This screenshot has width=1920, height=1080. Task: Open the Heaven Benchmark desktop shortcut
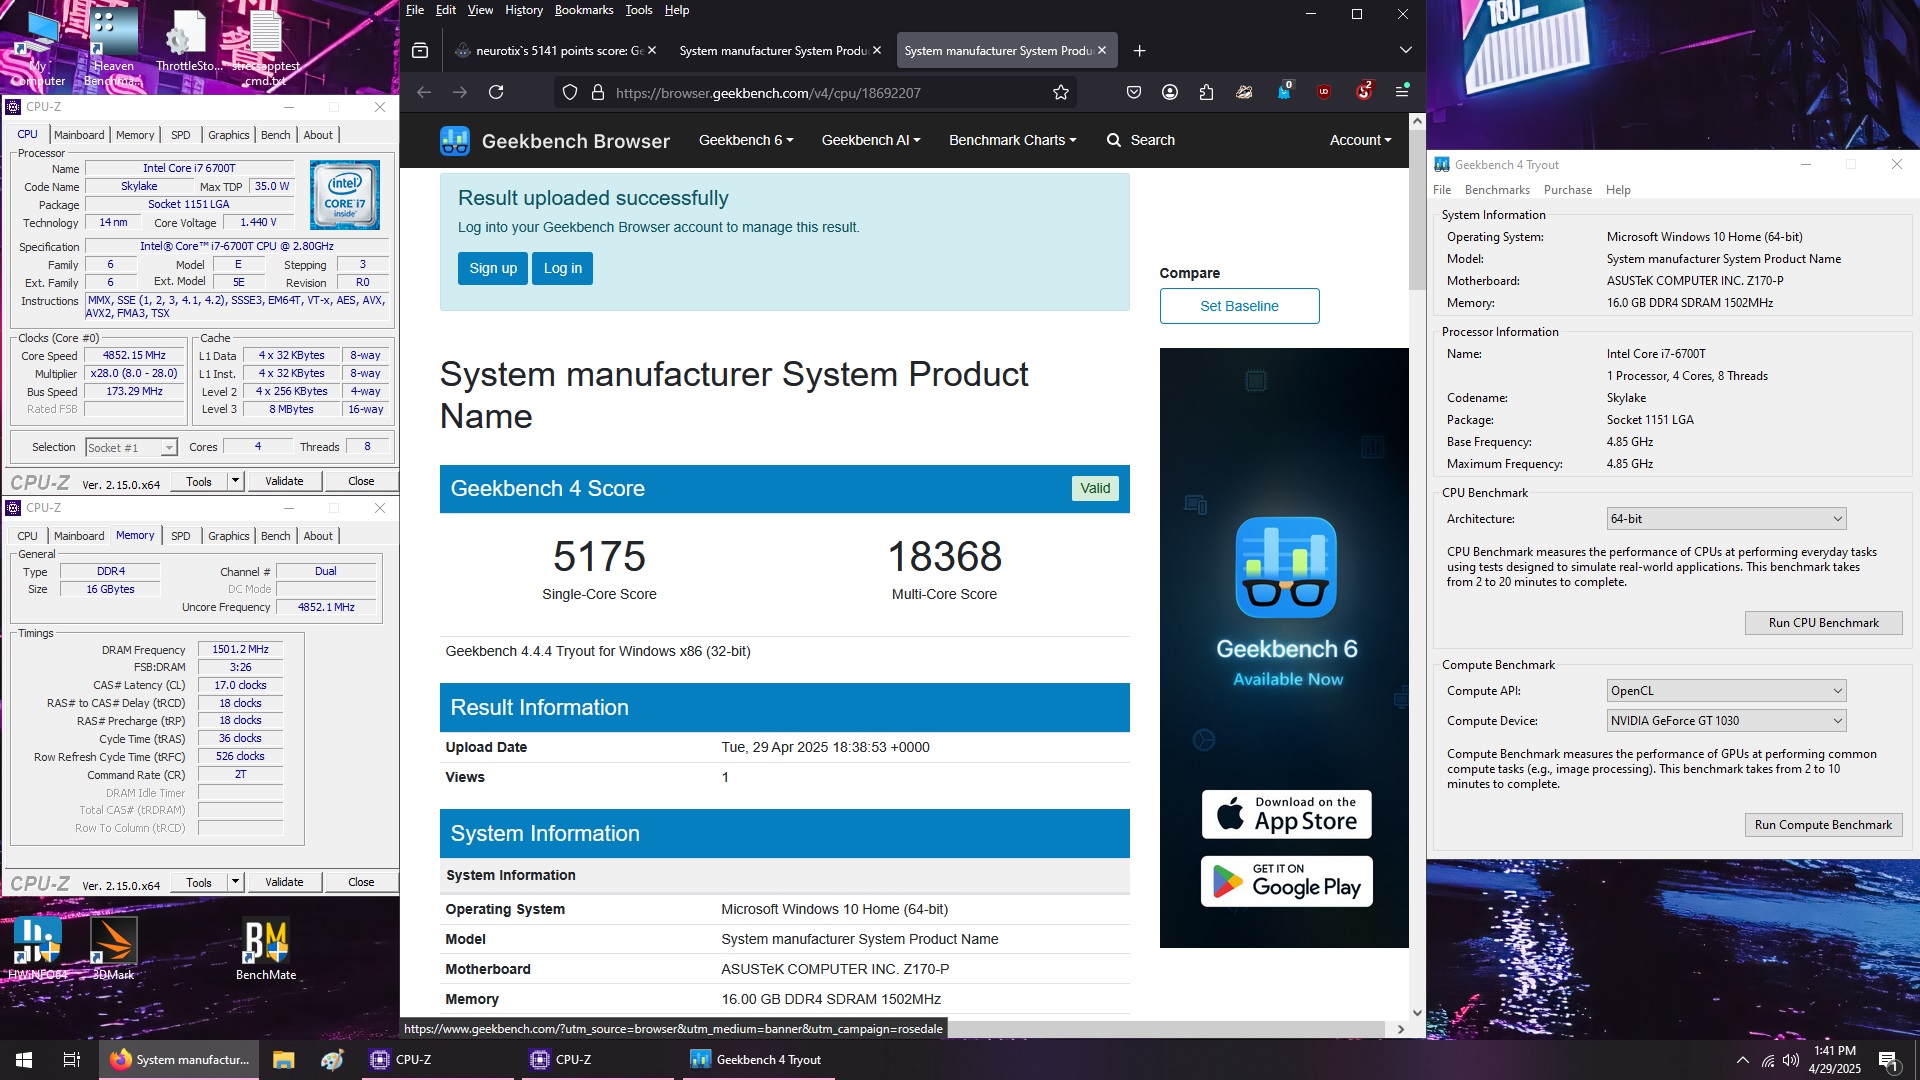(113, 46)
